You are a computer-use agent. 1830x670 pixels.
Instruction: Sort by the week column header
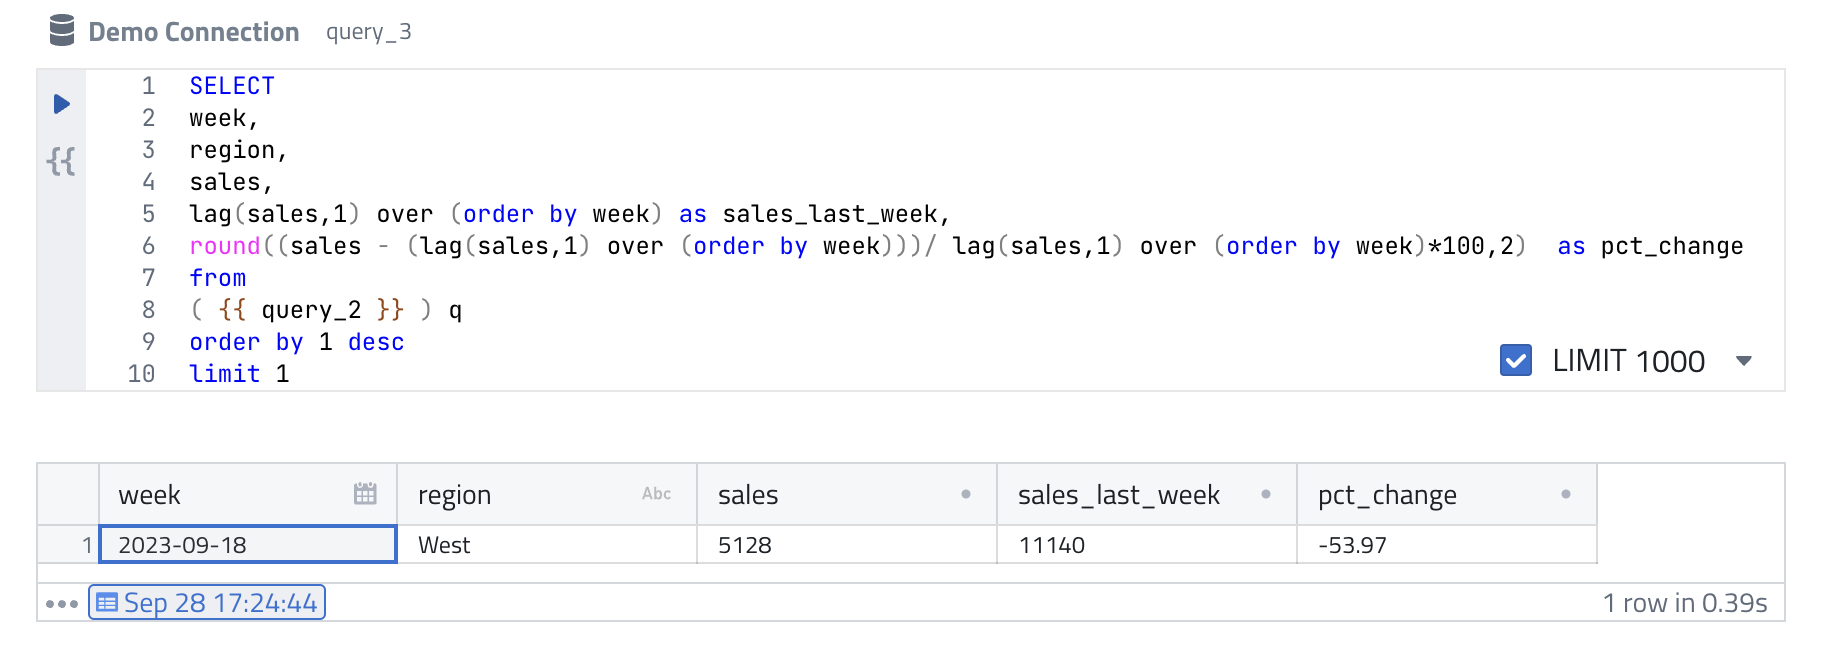(x=150, y=495)
